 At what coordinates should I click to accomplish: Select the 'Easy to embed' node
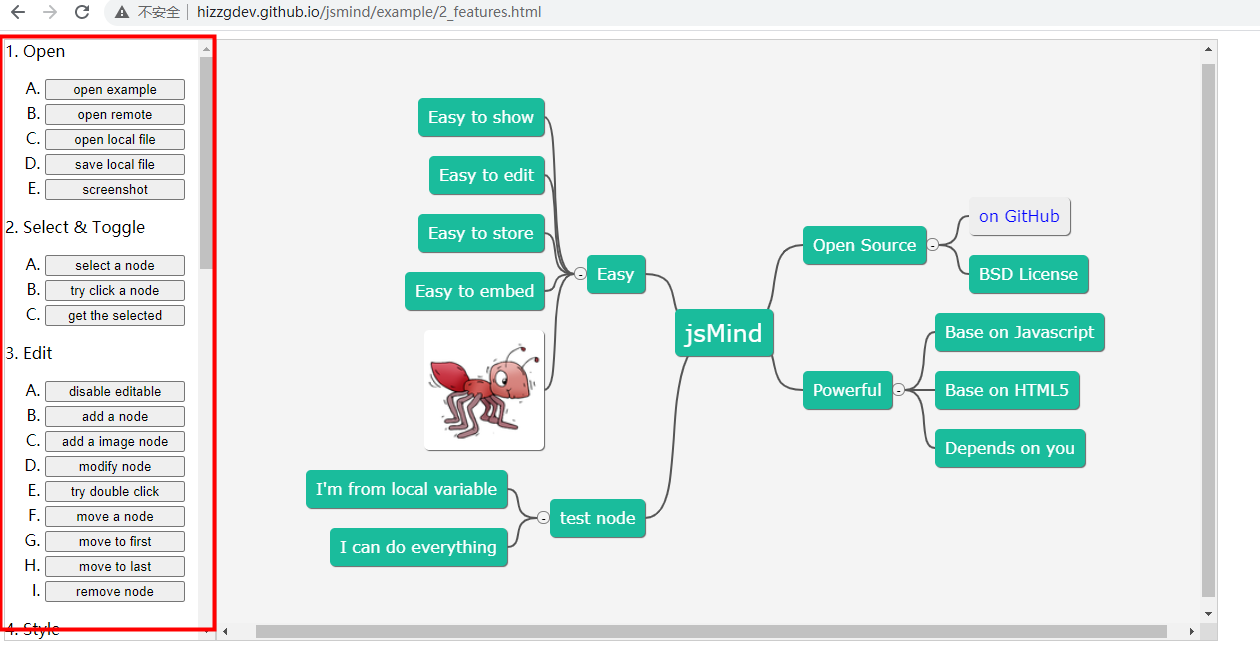475,291
